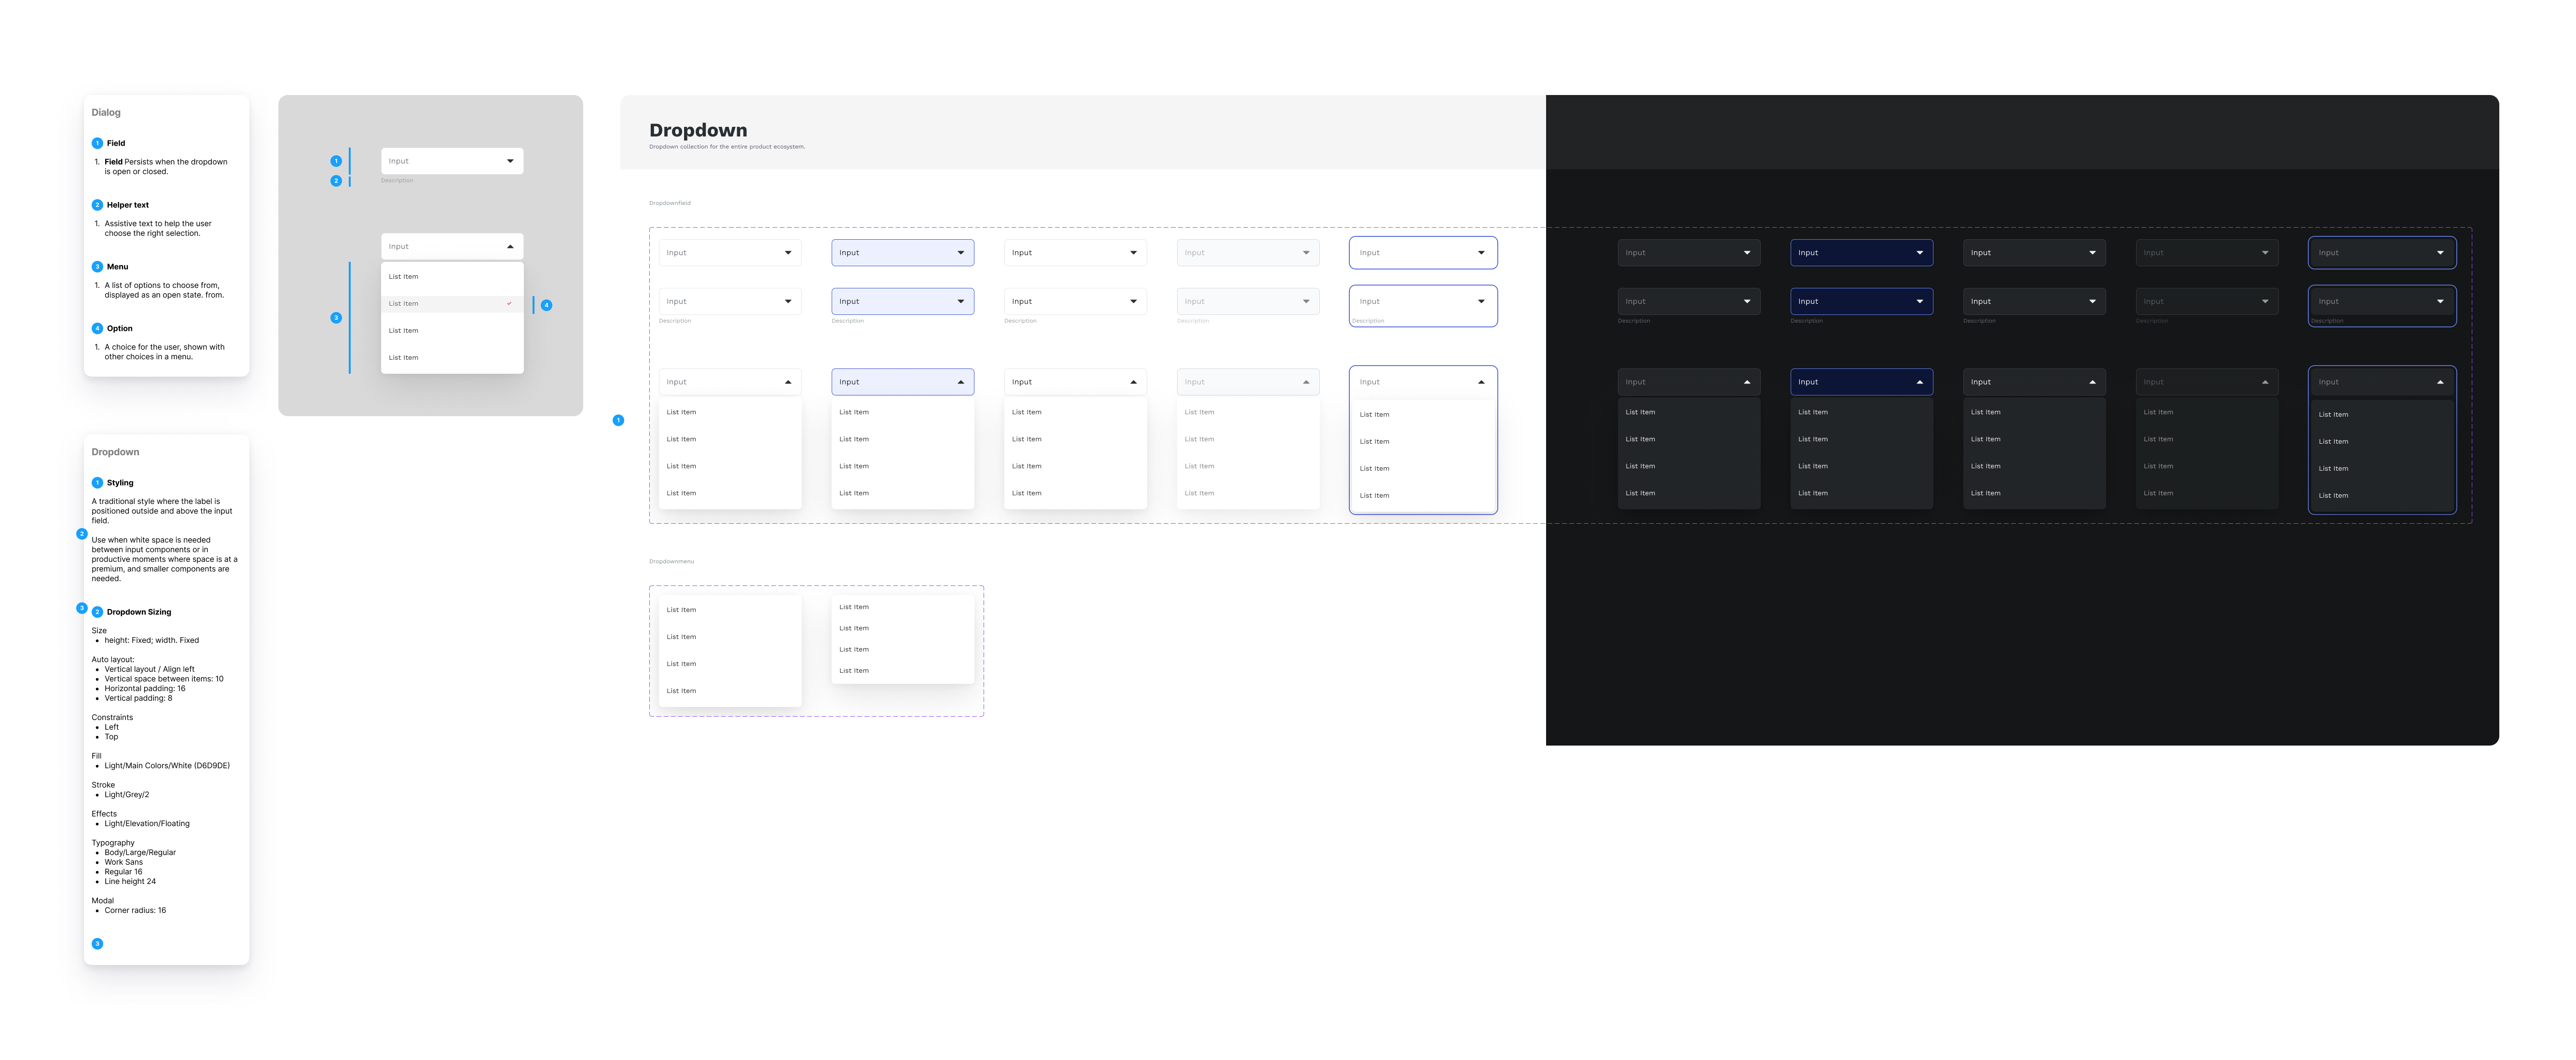Click caret of light focus-outlined dropdown with Description

tap(1481, 301)
